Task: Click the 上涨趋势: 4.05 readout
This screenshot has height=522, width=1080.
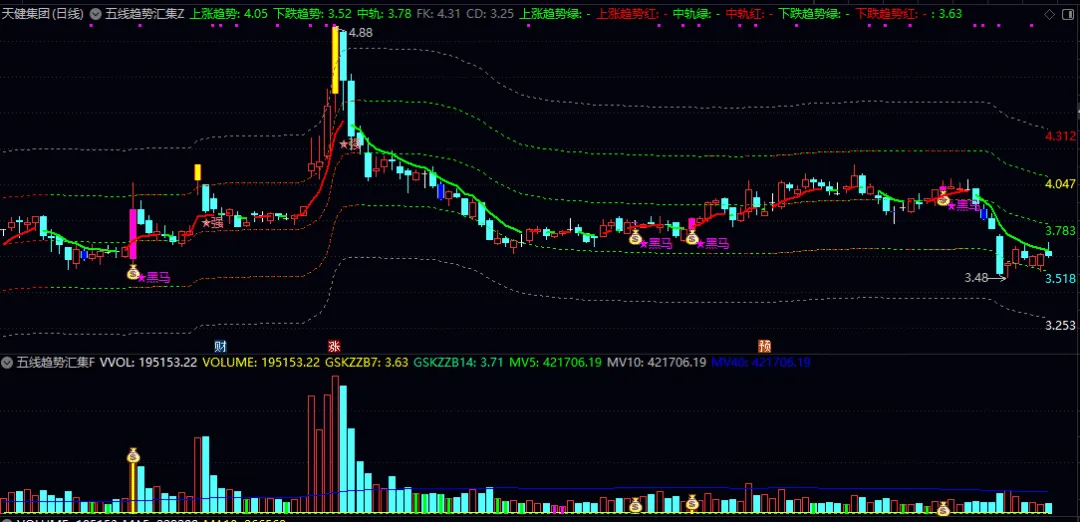Action: coord(227,14)
